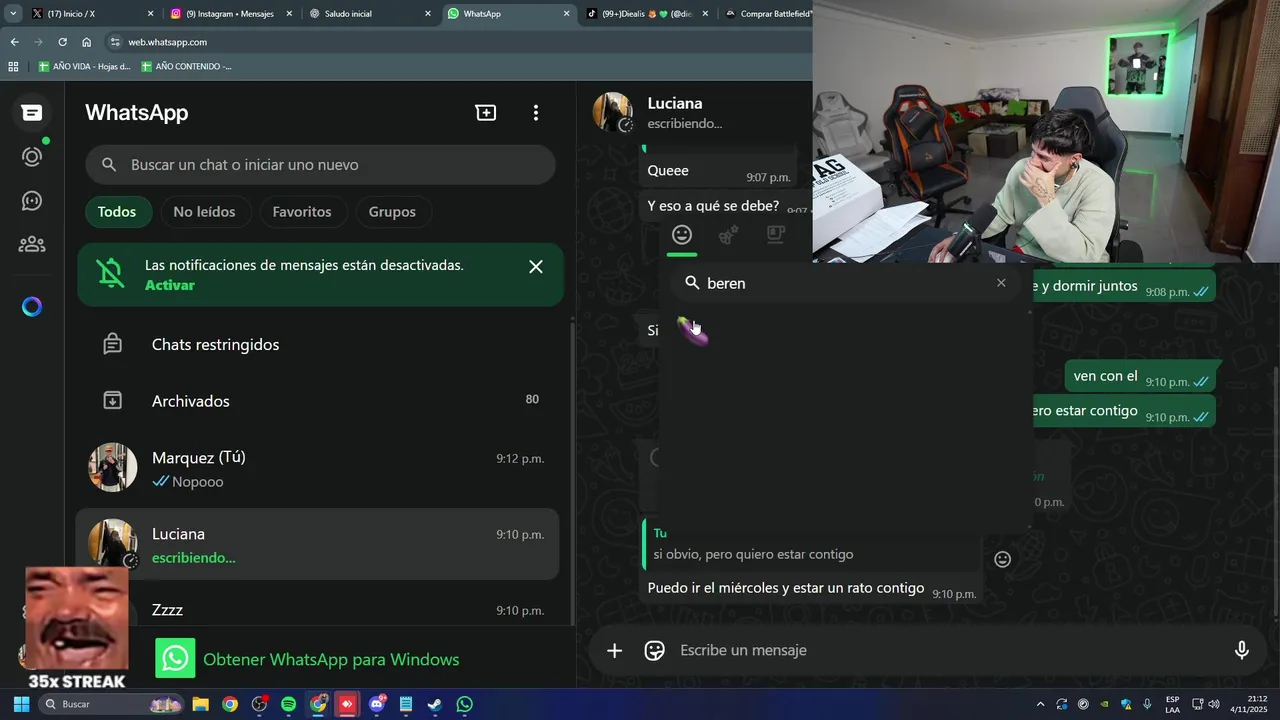1280x720 pixels.
Task: Open 'AÑO CONTENIDO' bookmark
Action: coord(187,67)
